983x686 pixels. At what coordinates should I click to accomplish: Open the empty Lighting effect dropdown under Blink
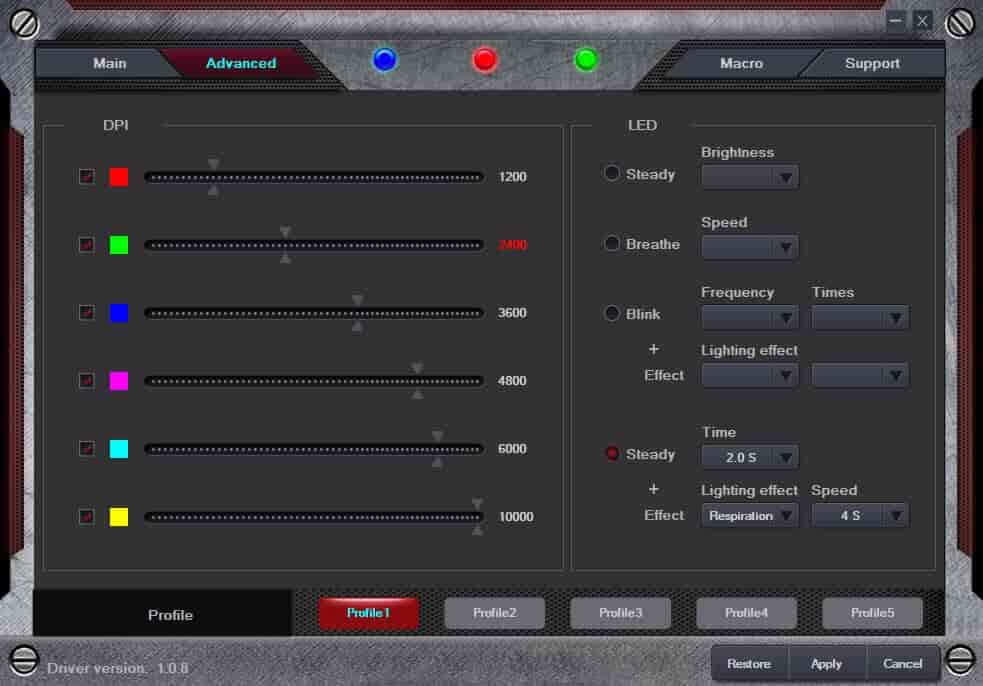(750, 375)
